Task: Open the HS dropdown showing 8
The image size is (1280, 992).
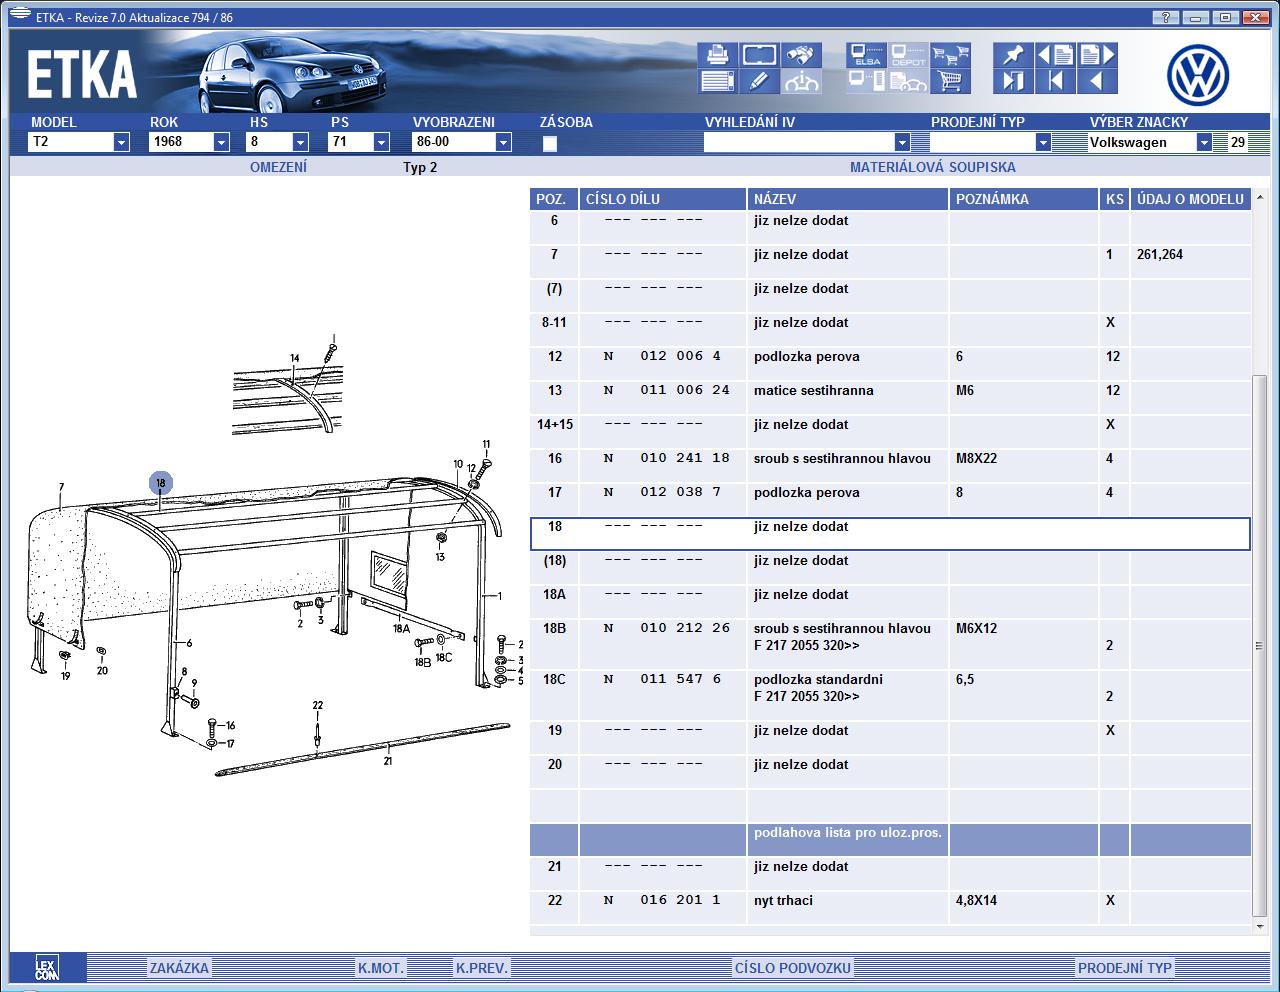Action: click(299, 142)
